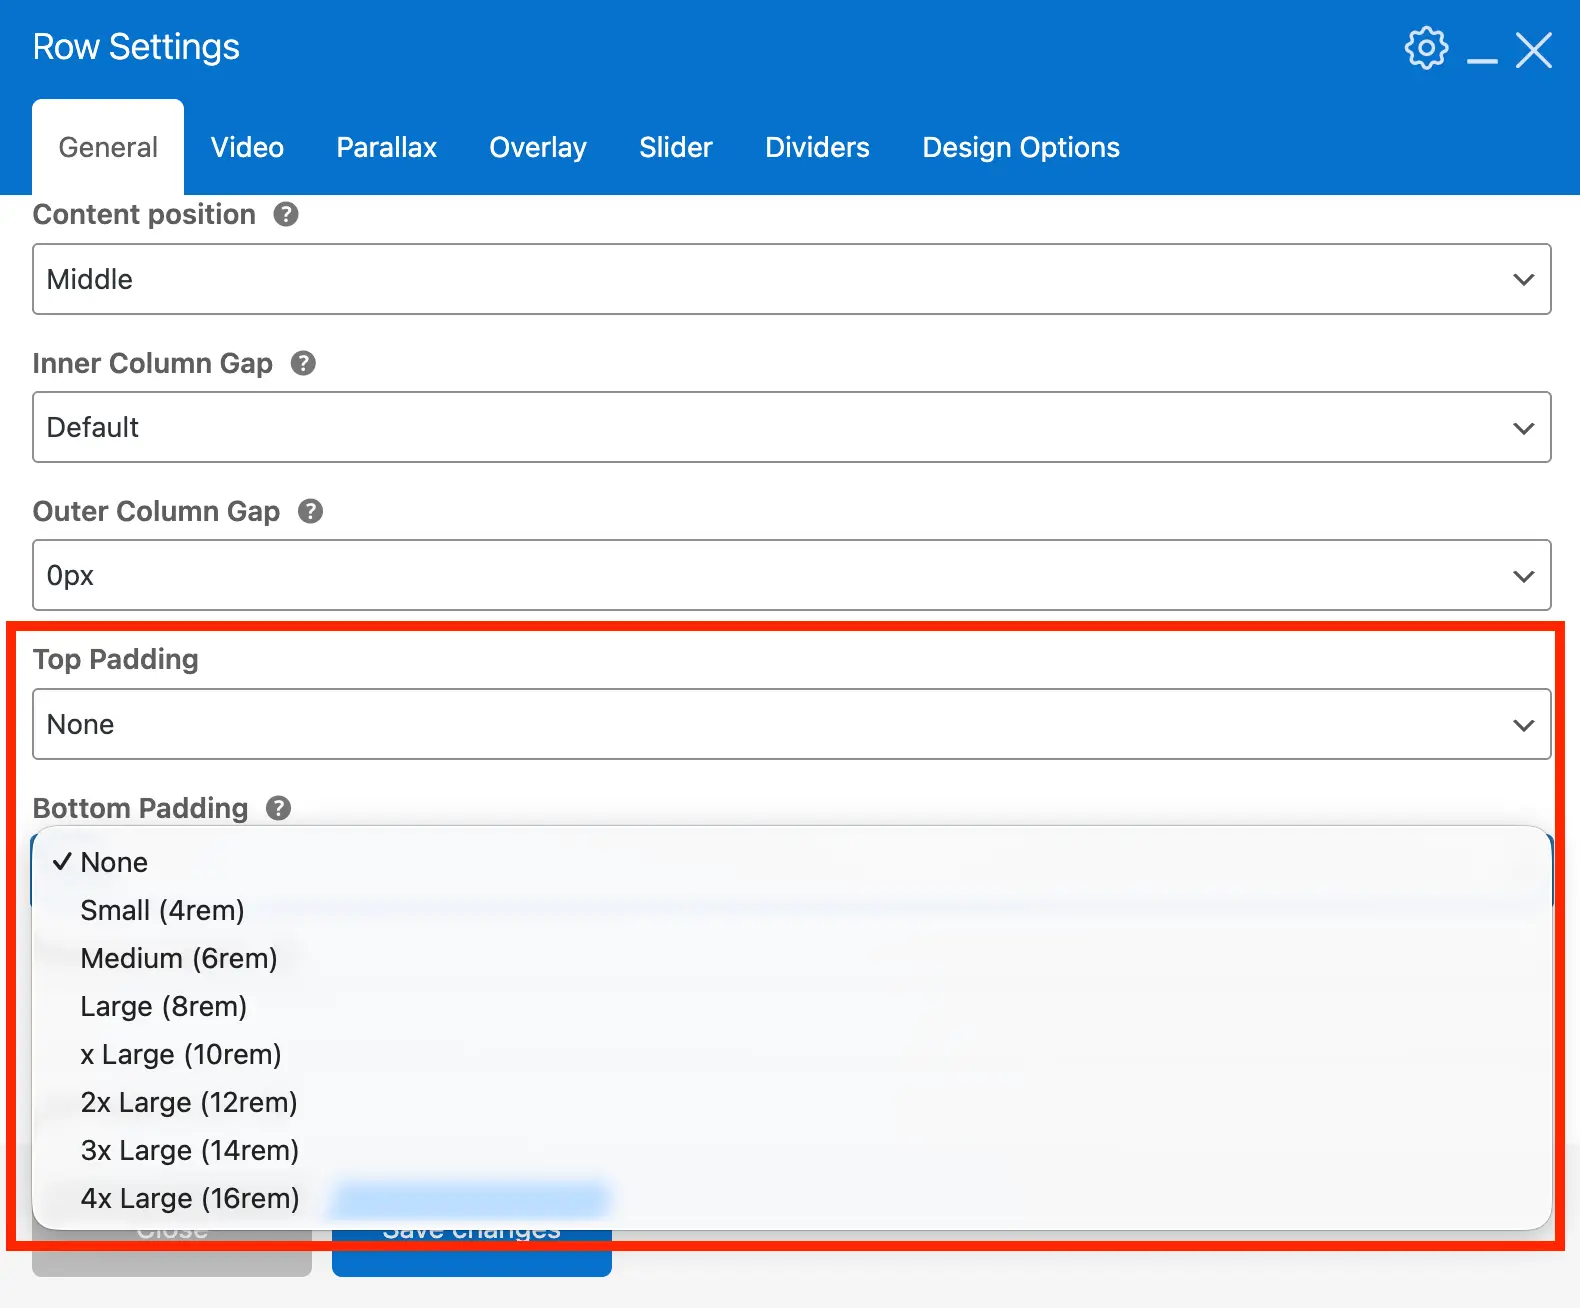Switch to the Dividers tab

coord(817,148)
